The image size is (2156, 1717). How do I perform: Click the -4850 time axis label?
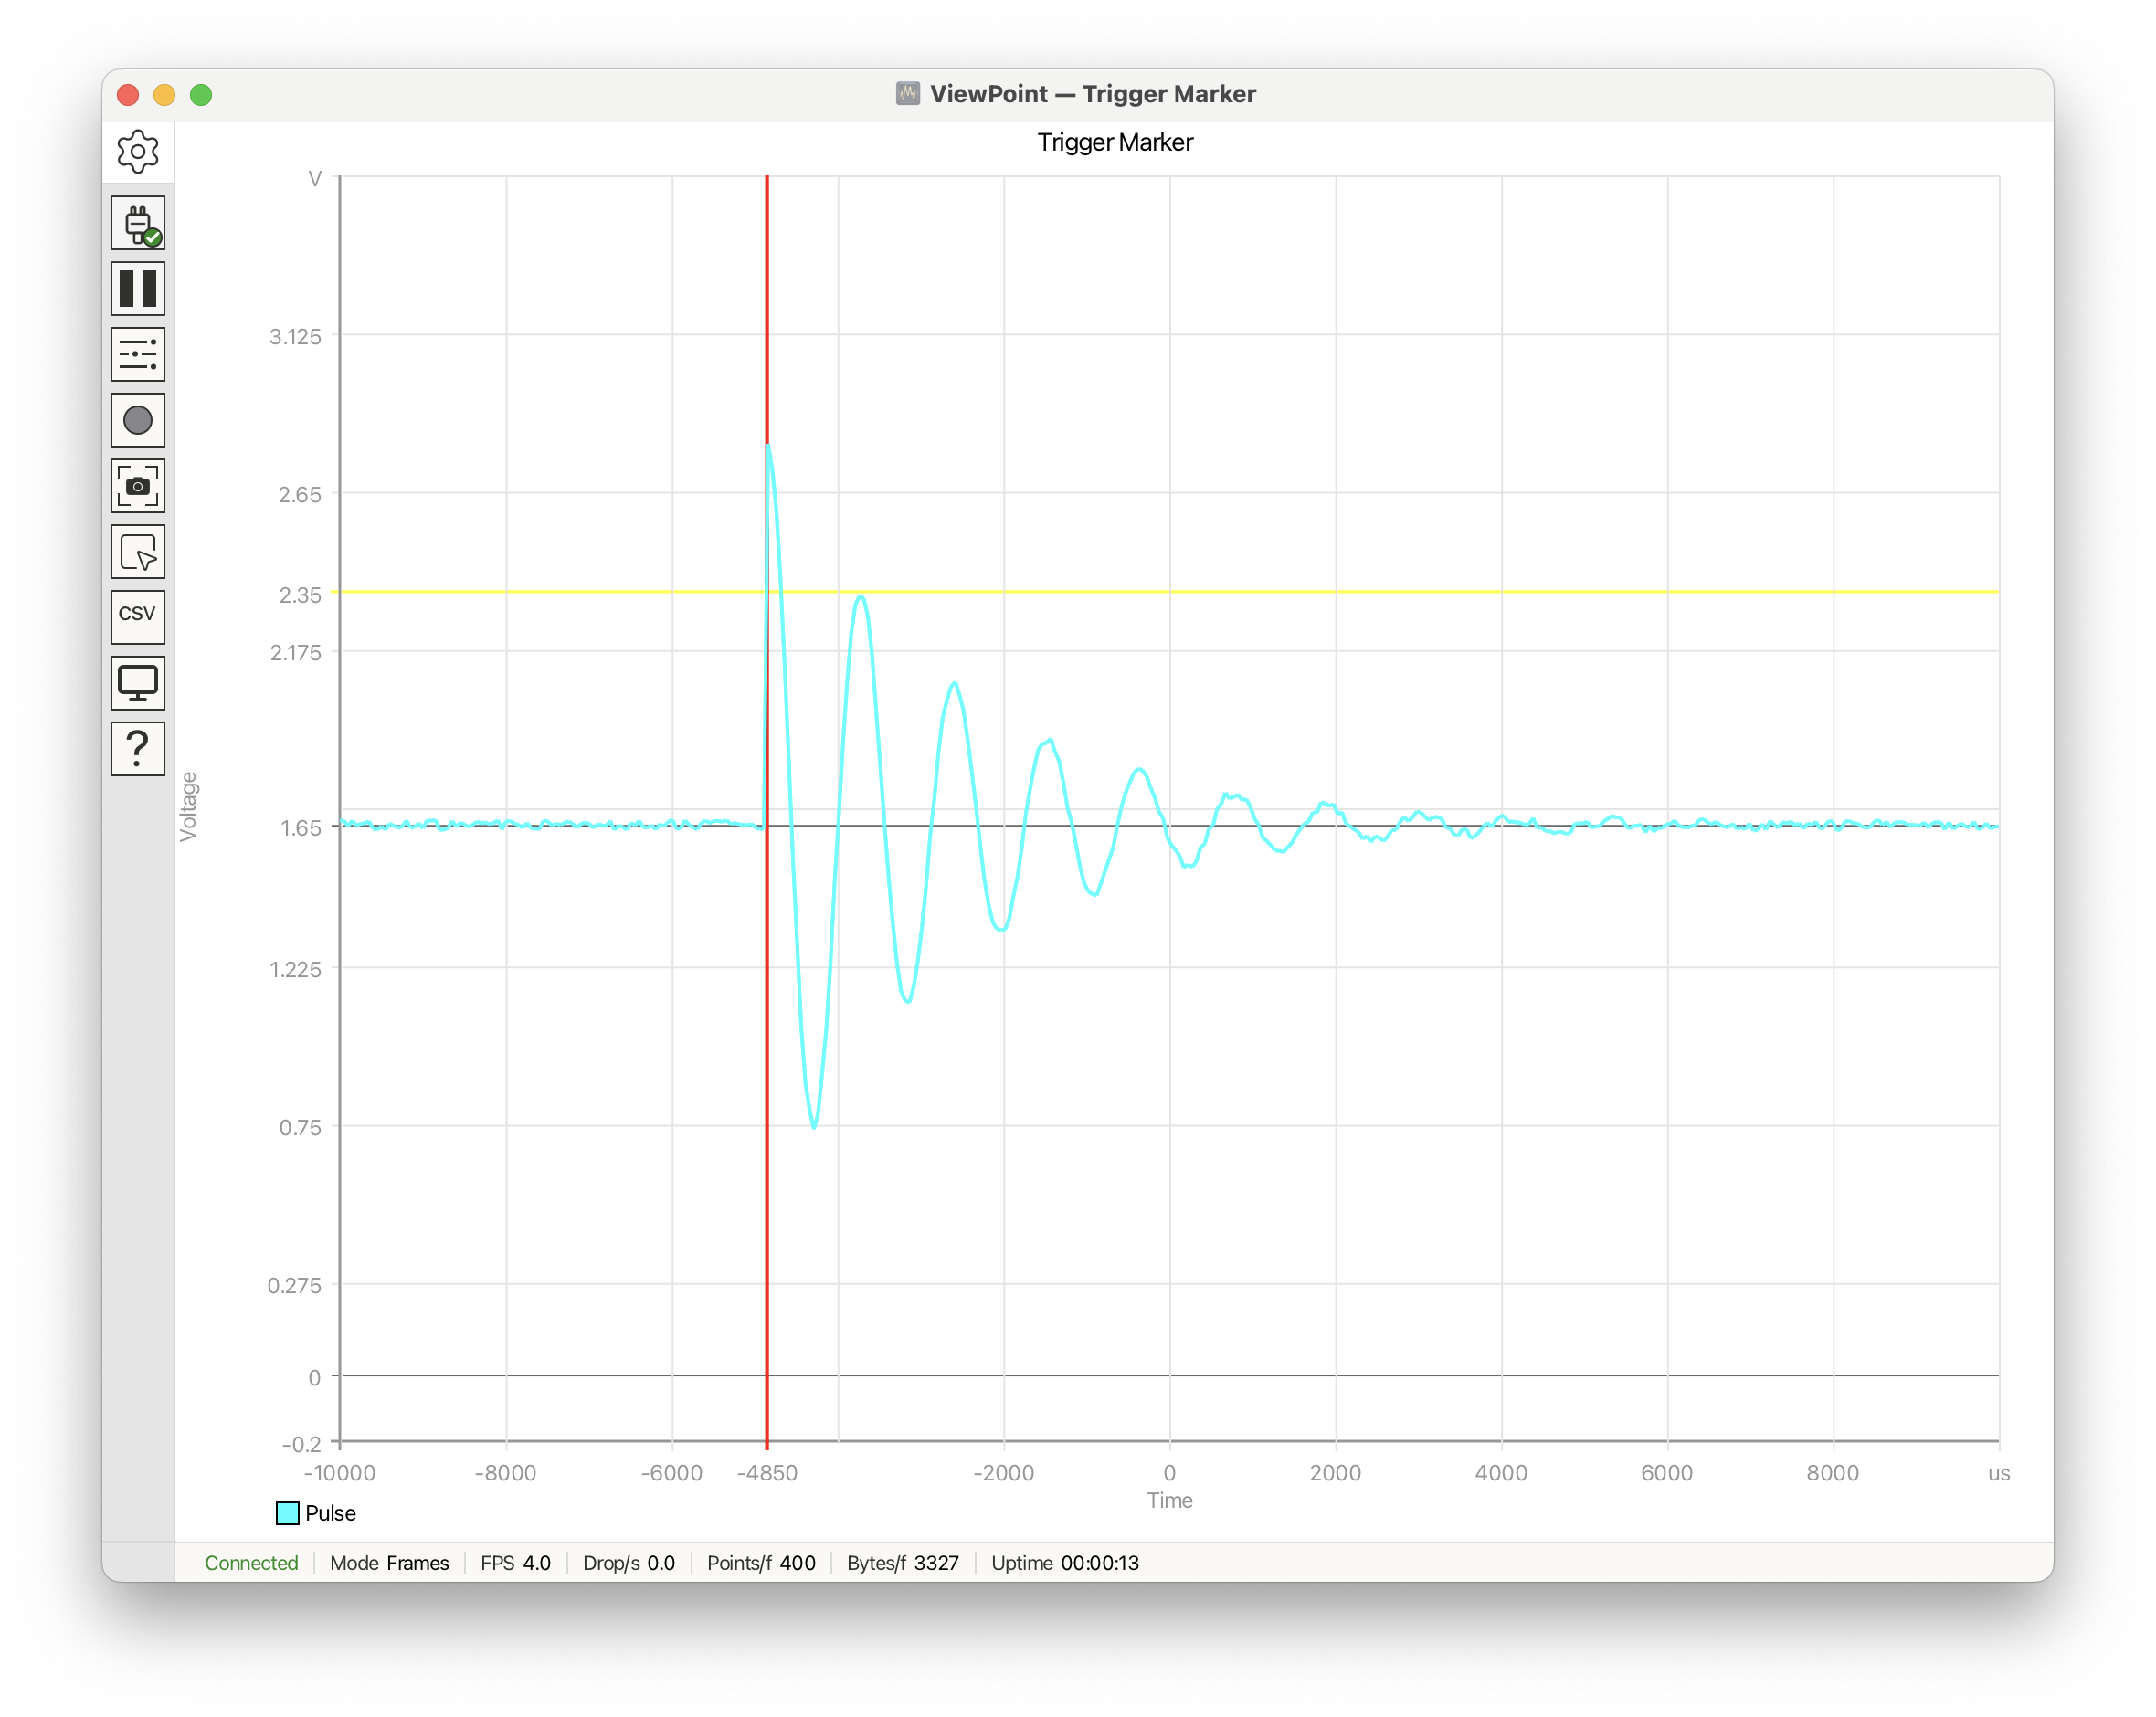pyautogui.click(x=767, y=1473)
